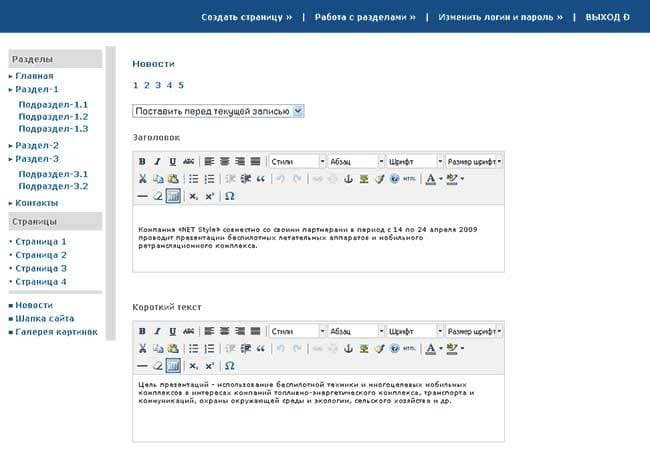Toggle Strikethrough in the Заголовок editor toolbar
Viewport: 650px width, 452px height.
click(x=189, y=162)
